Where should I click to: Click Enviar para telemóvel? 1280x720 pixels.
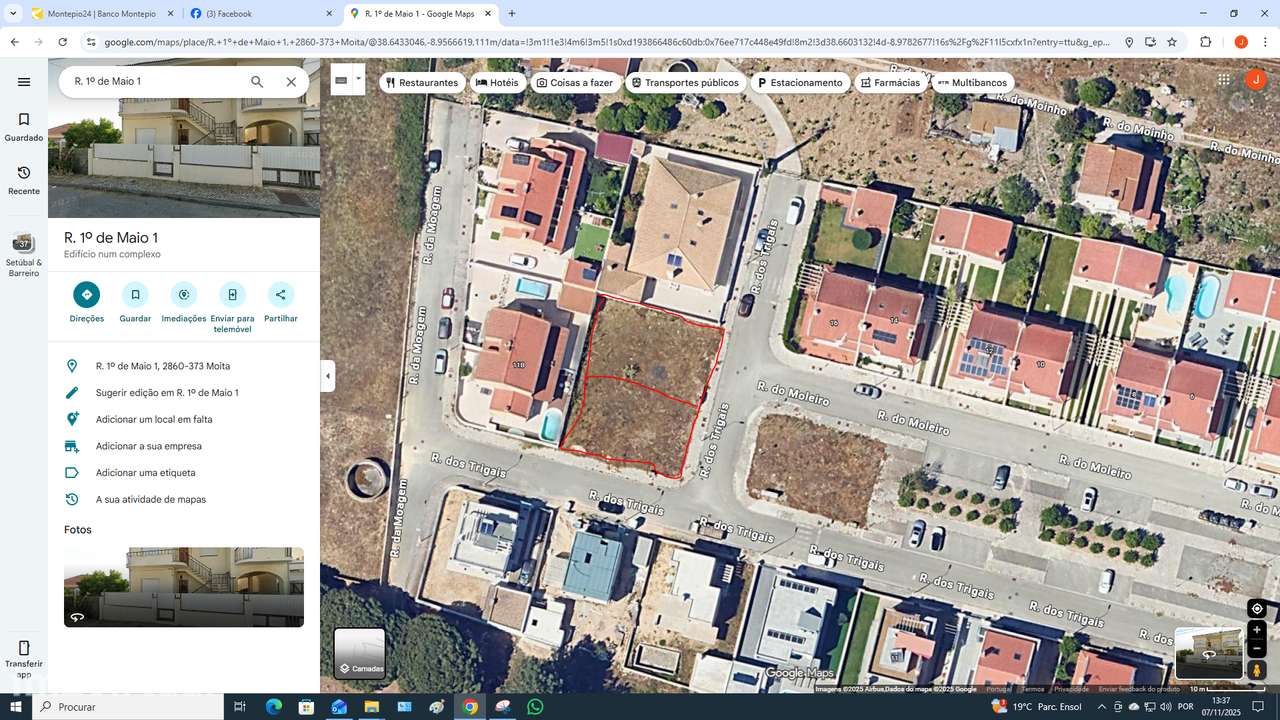pos(232,307)
